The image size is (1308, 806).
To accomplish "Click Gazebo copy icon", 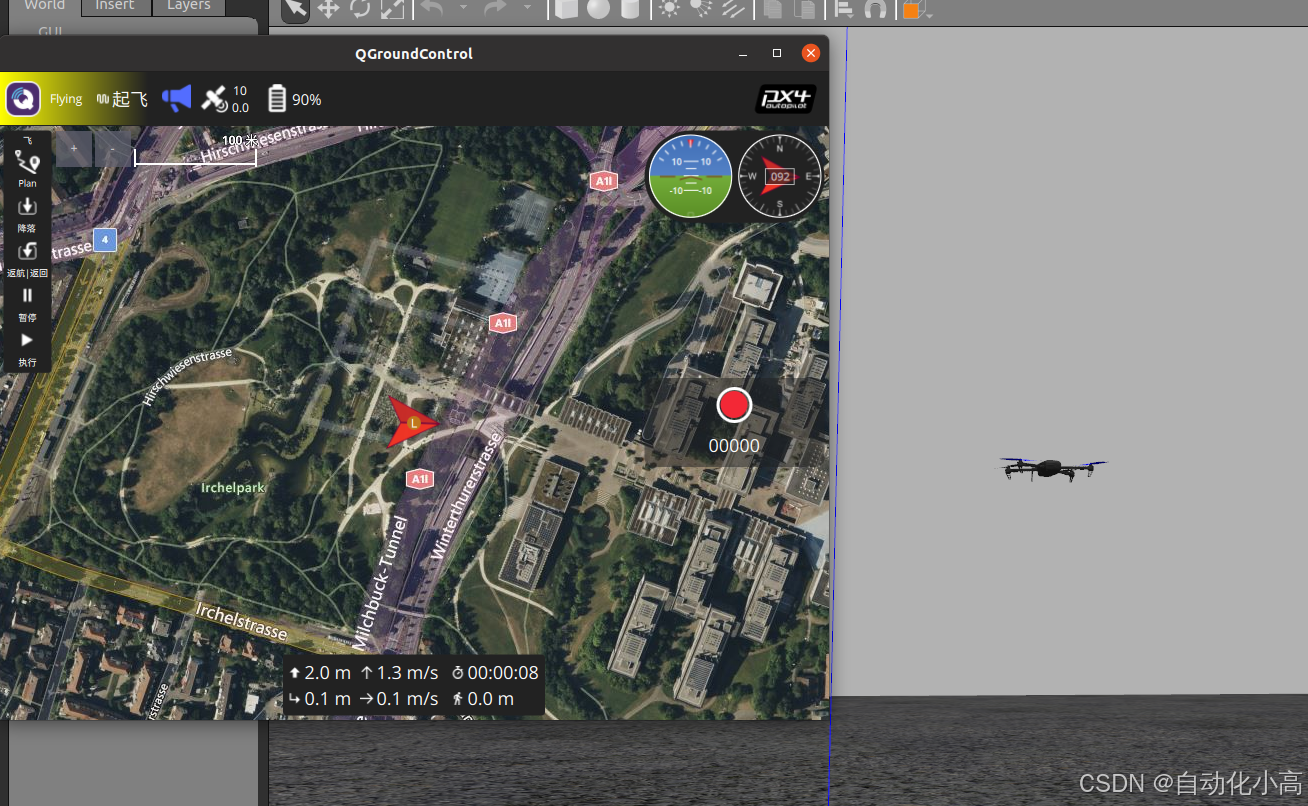I will pyautogui.click(x=772, y=9).
